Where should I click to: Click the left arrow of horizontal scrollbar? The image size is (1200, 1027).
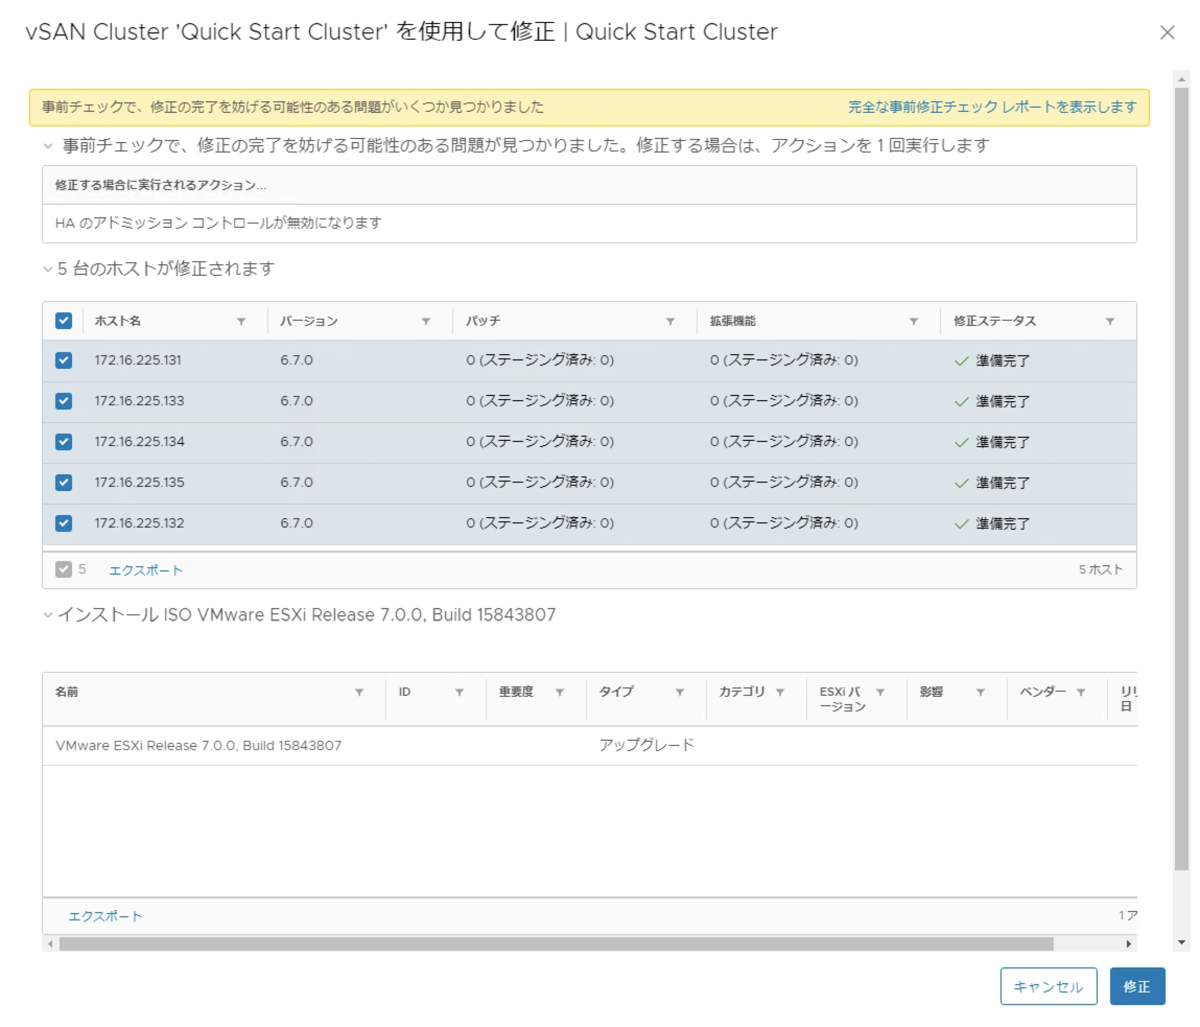[50, 944]
